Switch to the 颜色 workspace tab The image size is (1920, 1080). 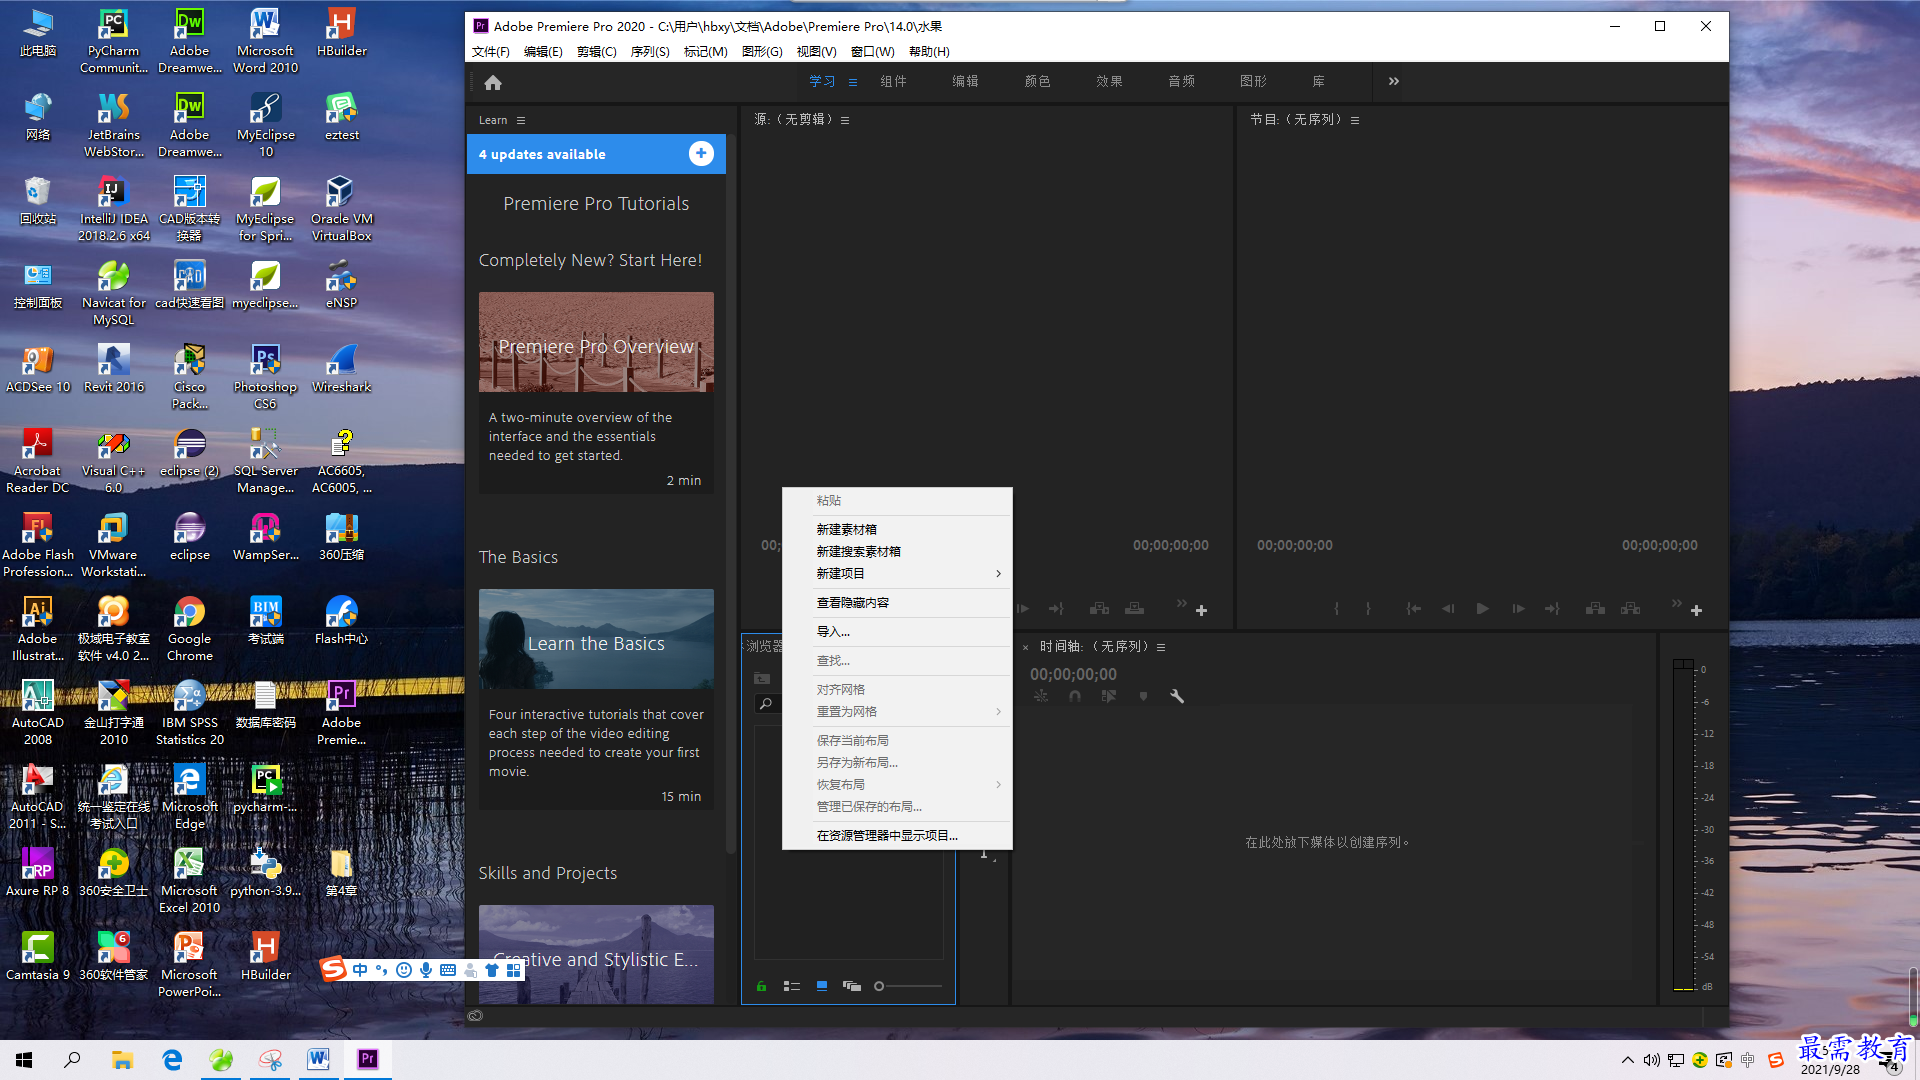tap(1037, 82)
